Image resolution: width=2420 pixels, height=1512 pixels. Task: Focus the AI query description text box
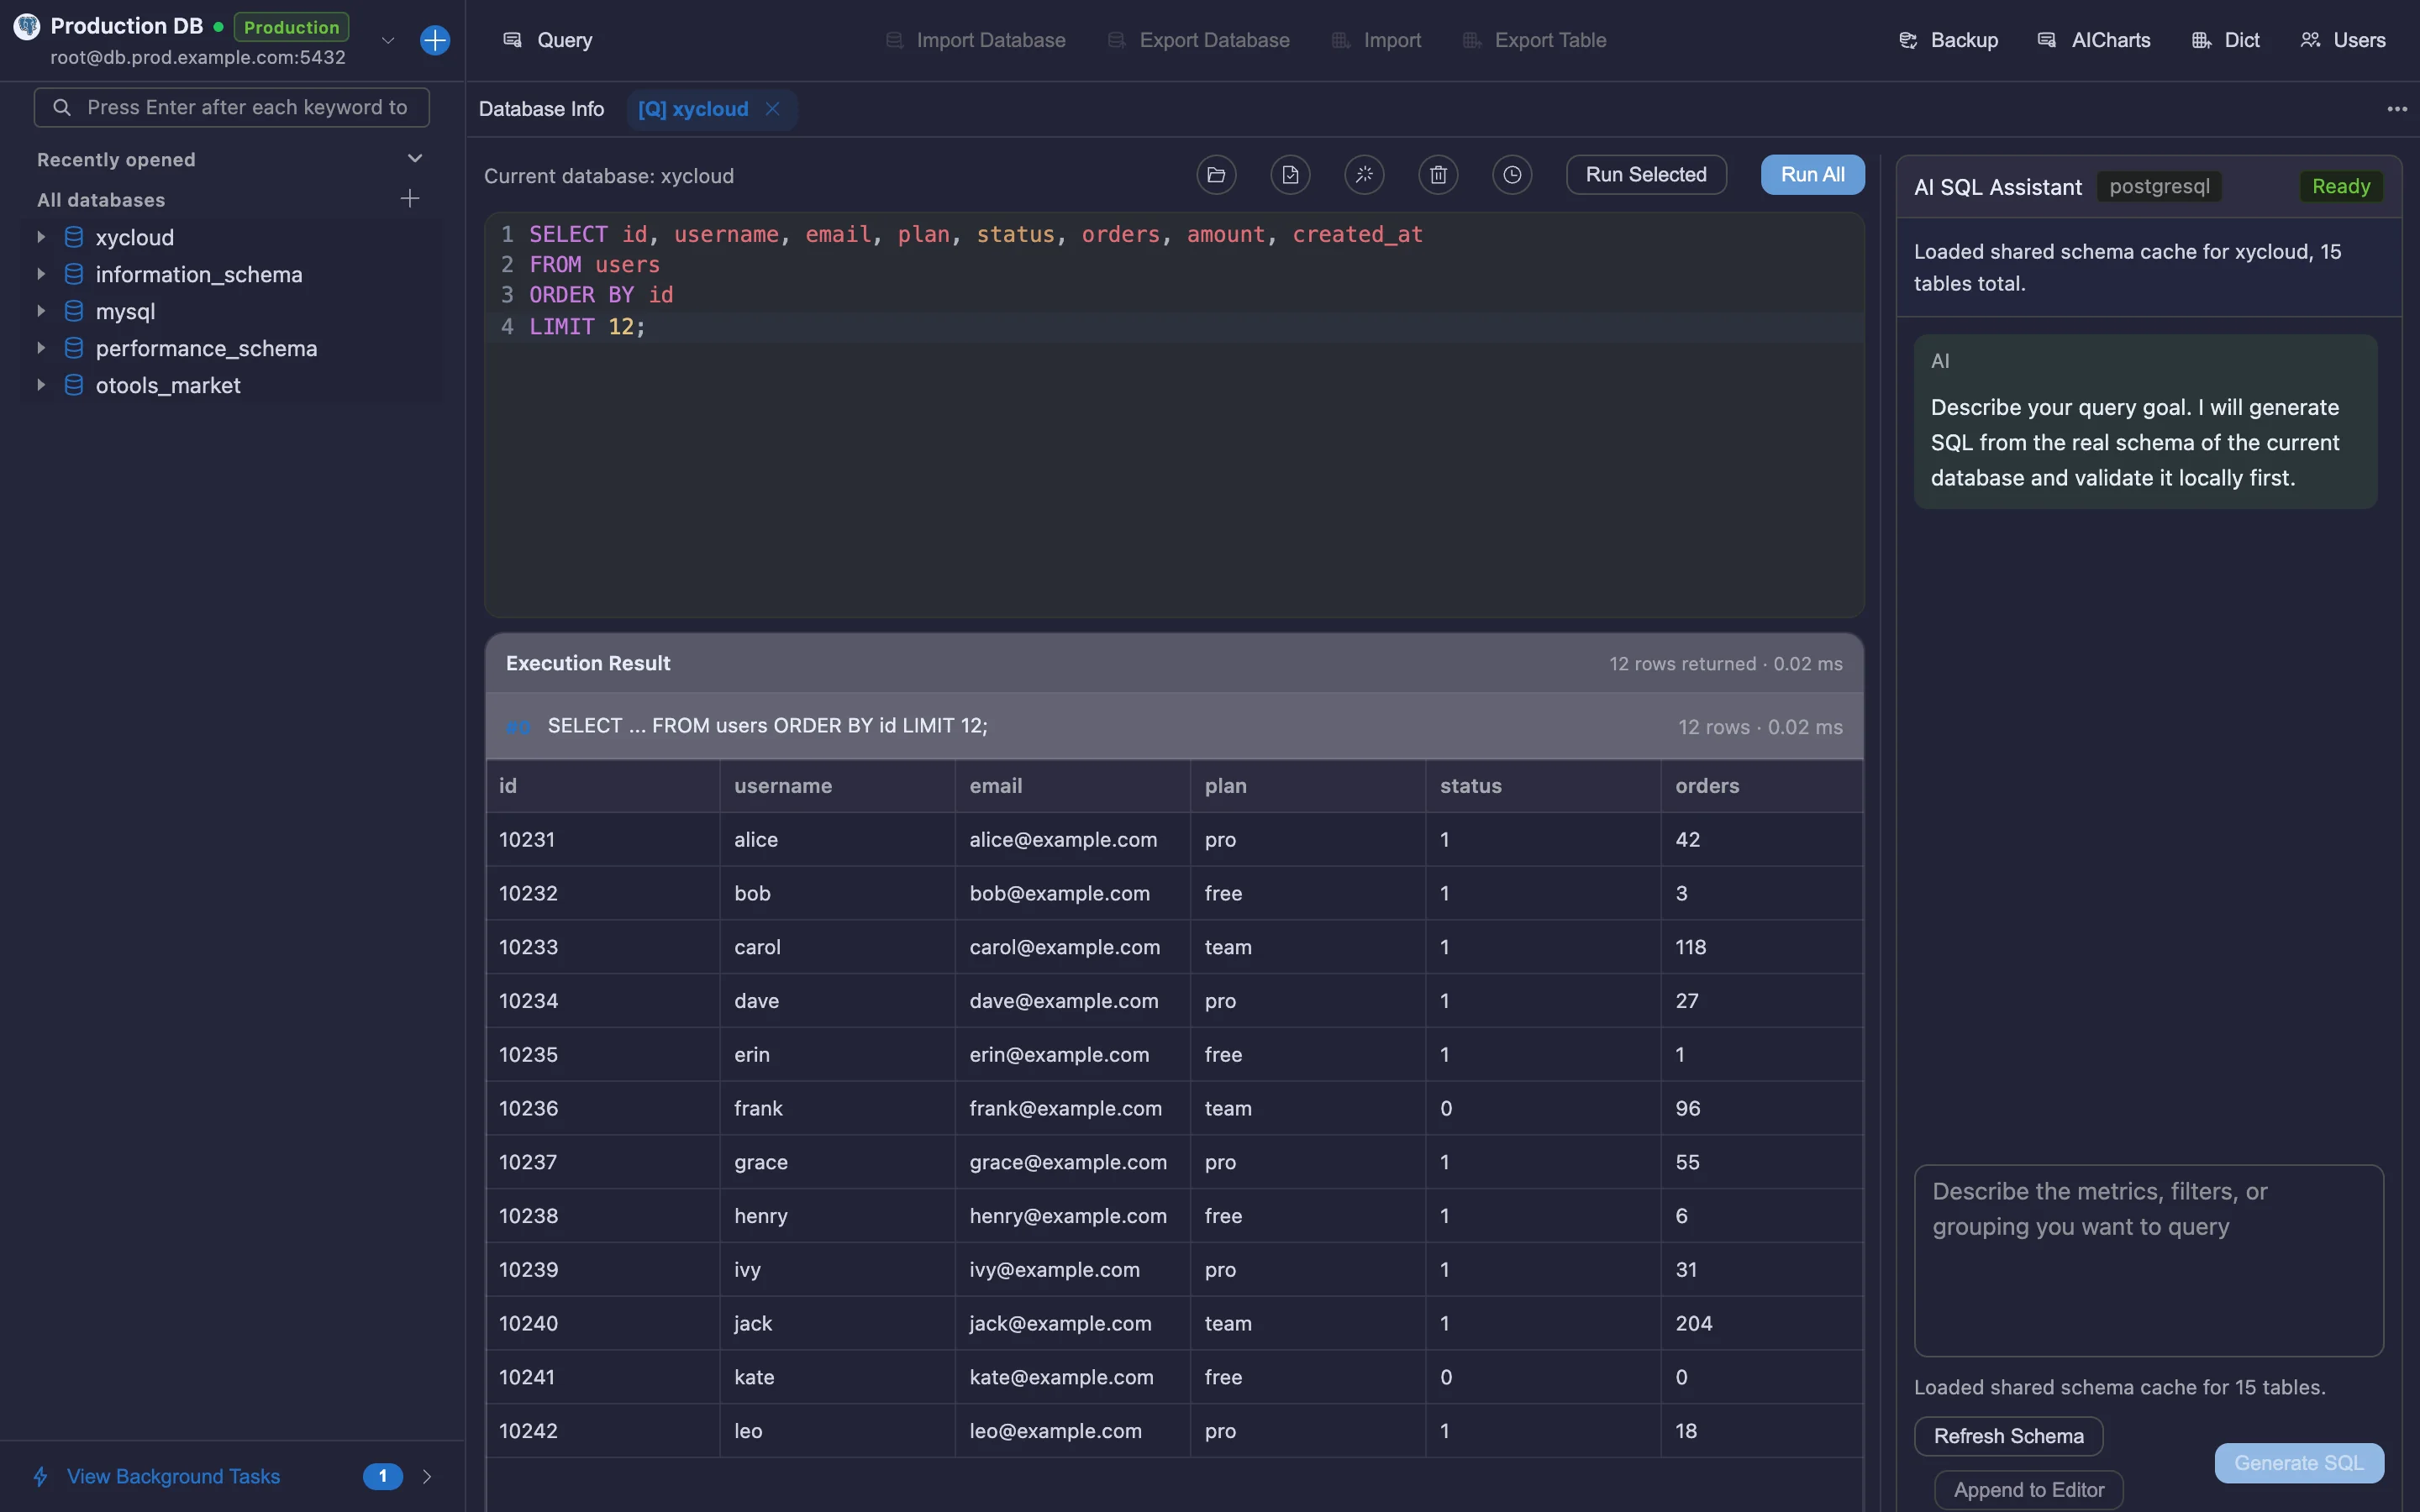[2148, 1260]
